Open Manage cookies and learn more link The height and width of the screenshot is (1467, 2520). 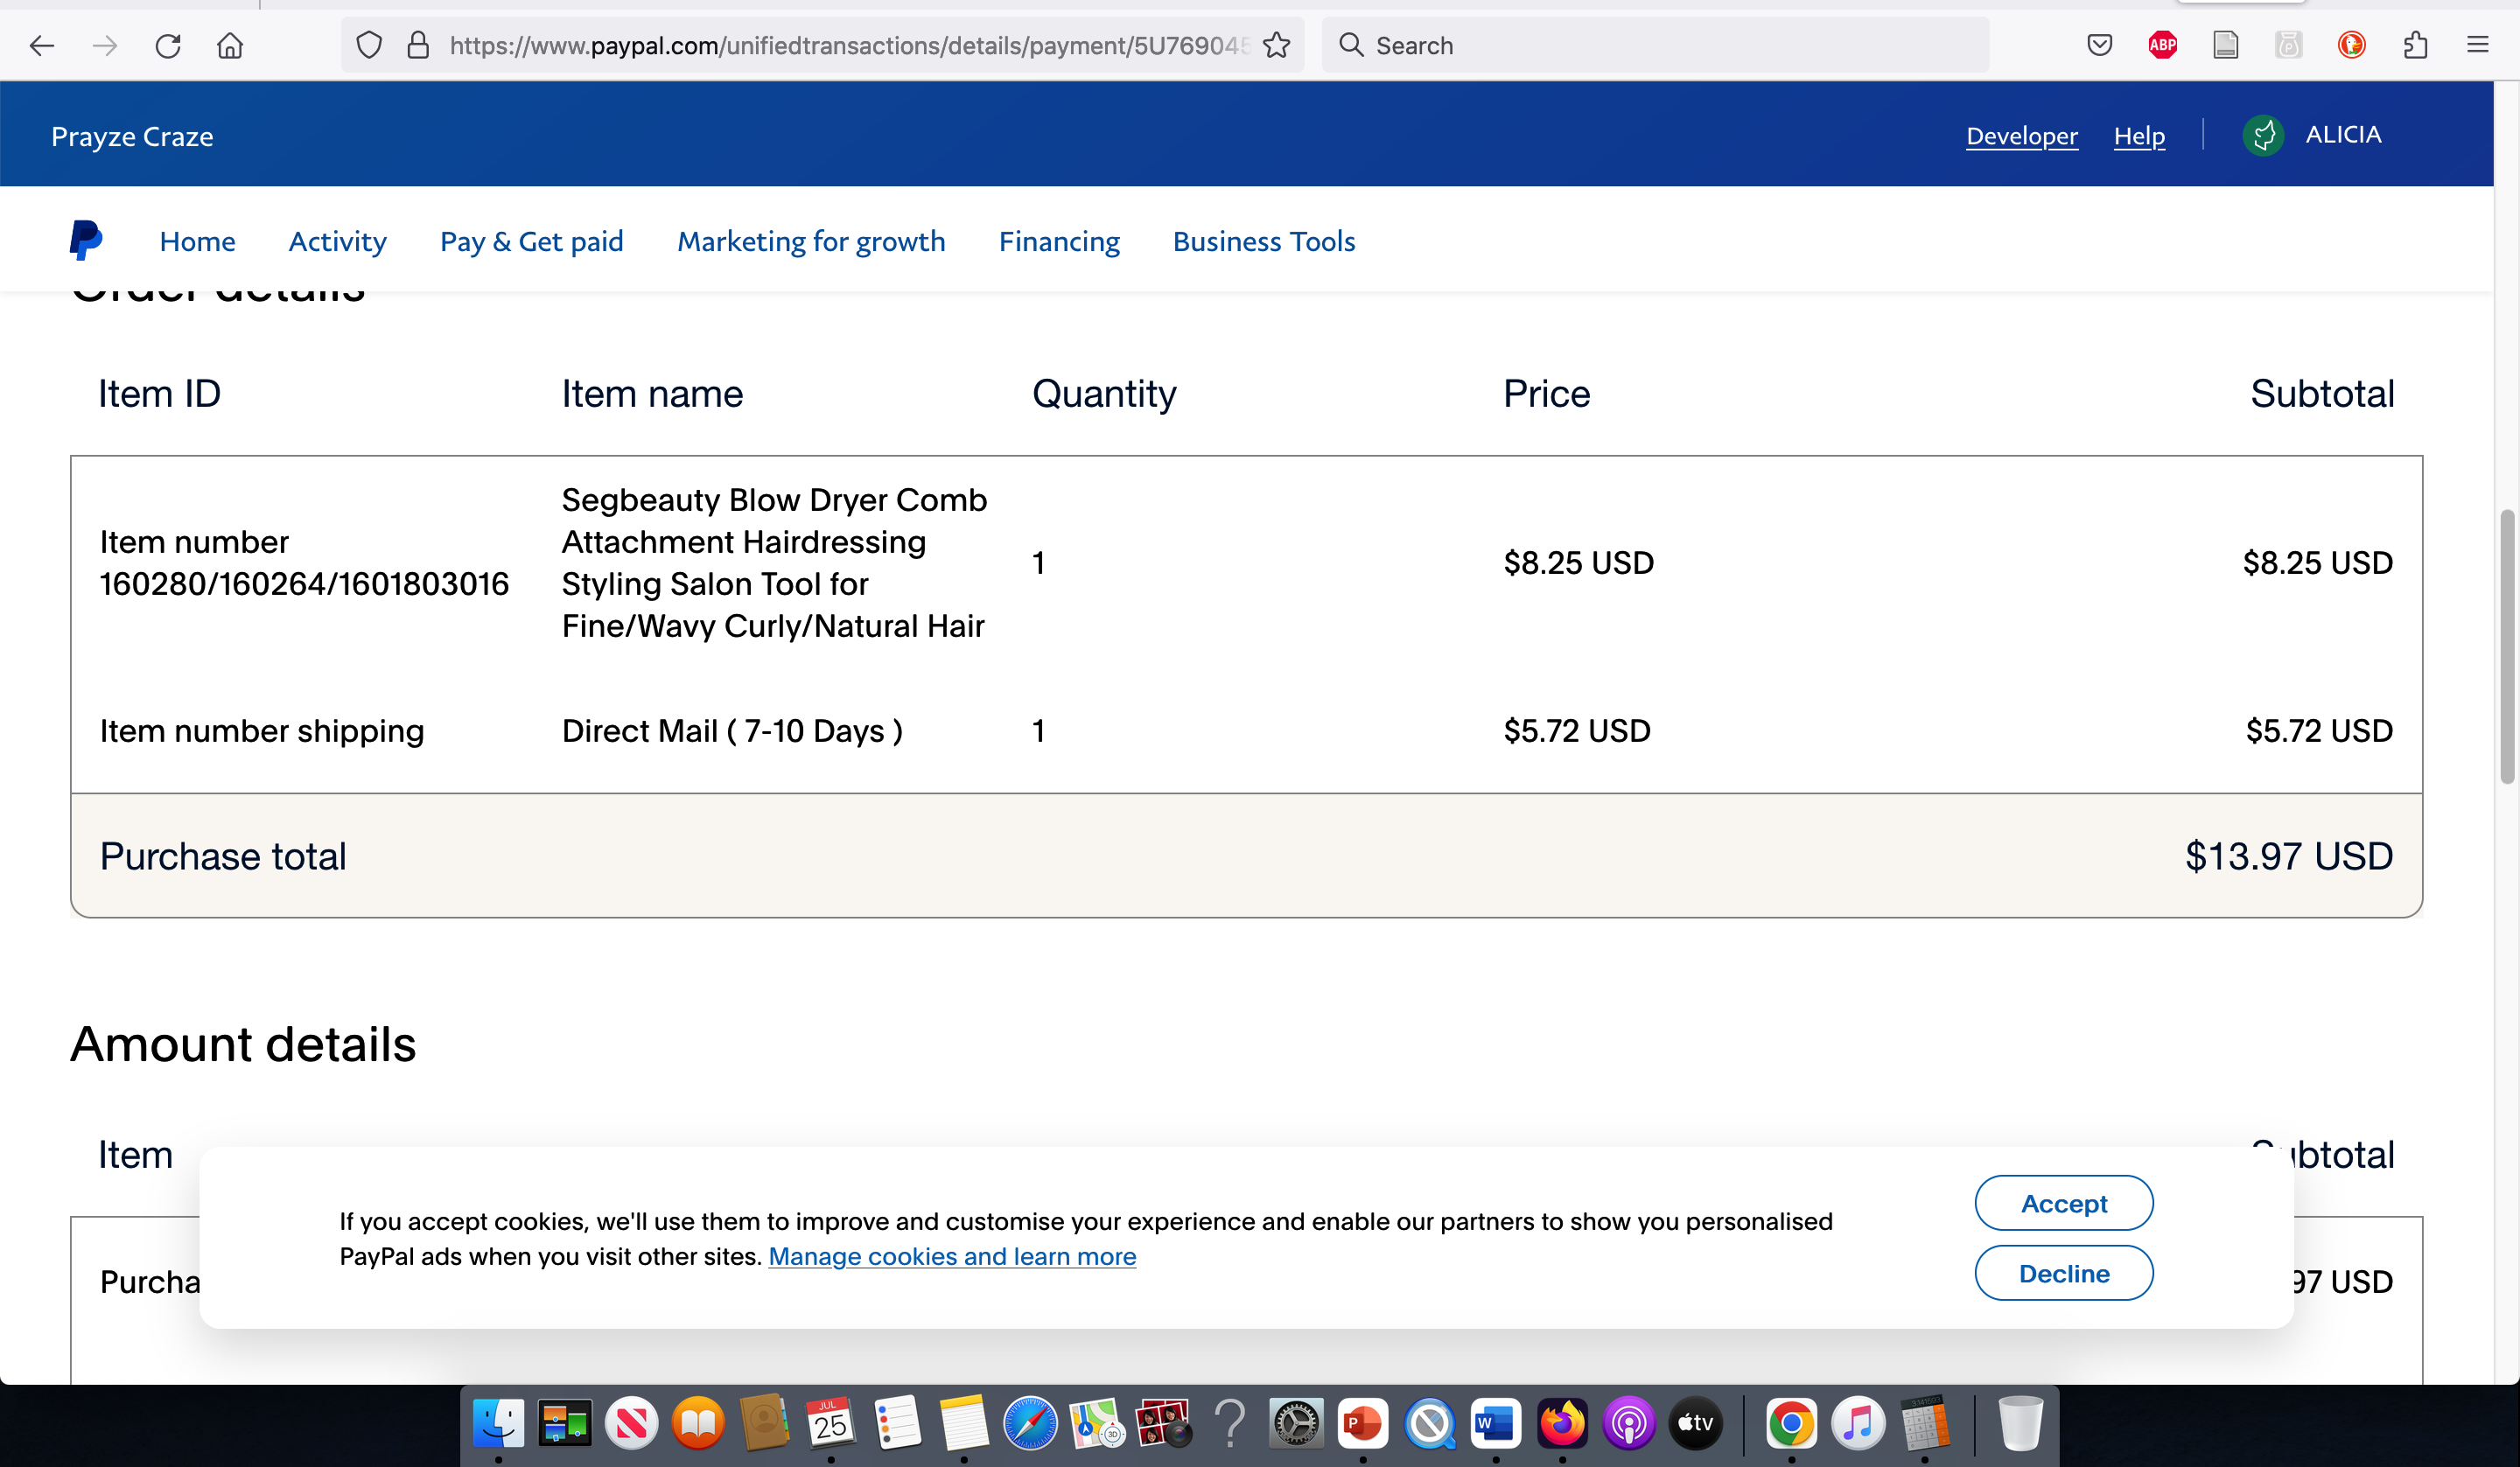tap(952, 1257)
